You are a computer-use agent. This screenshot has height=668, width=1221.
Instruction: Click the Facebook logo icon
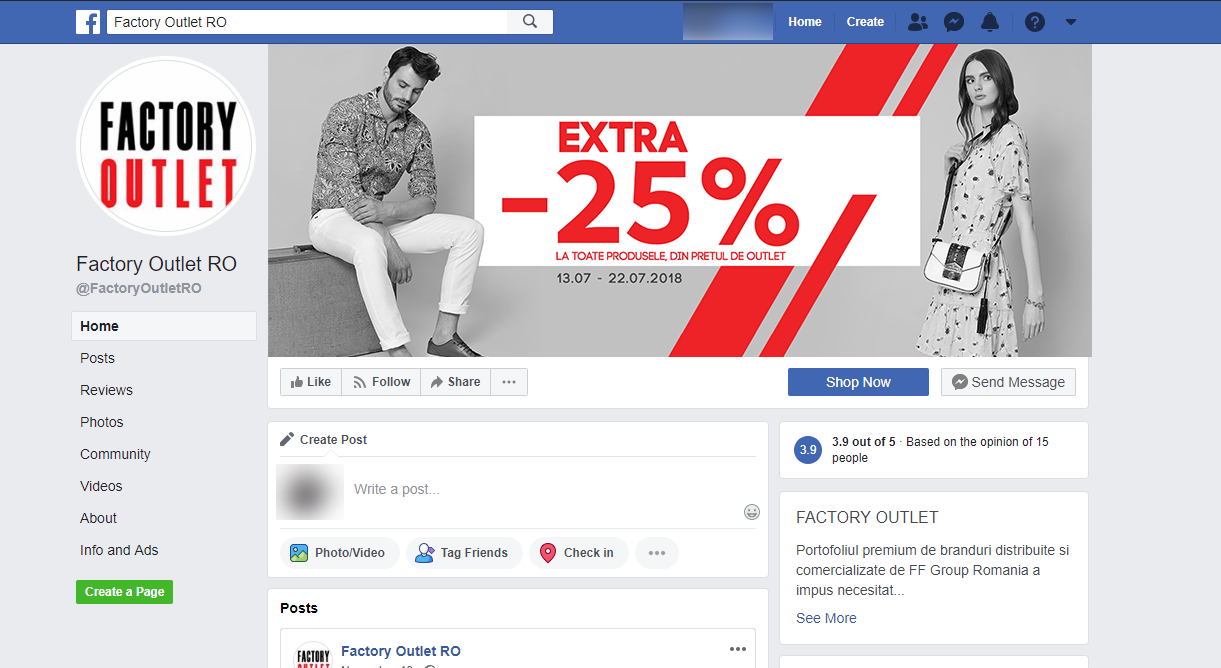88,22
